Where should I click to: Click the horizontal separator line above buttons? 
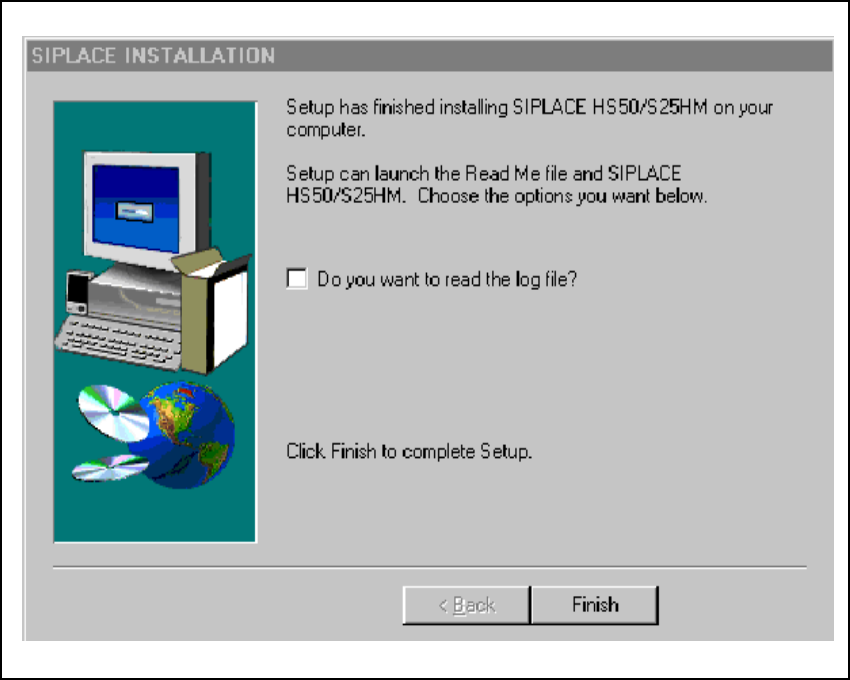click(429, 567)
